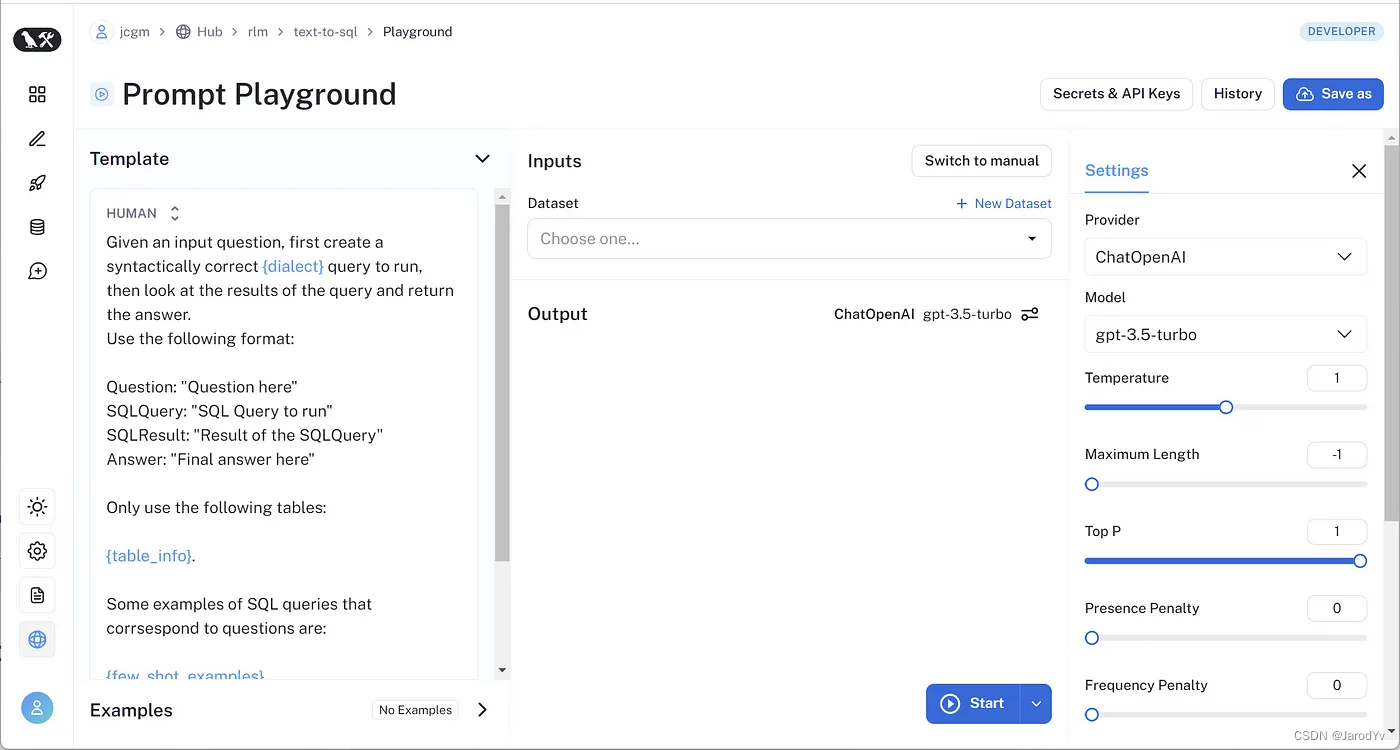This screenshot has width=1400, height=750.
Task: Edit the Temperature value field
Action: click(x=1337, y=378)
